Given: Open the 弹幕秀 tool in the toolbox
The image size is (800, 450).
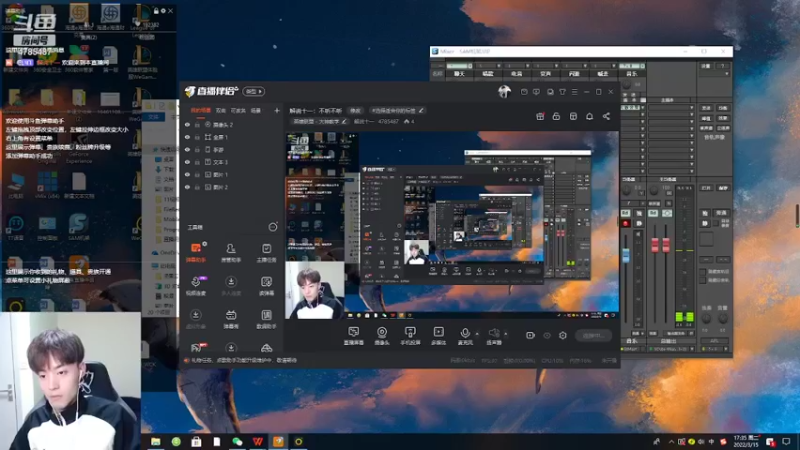Looking at the screenshot, I should [231, 319].
